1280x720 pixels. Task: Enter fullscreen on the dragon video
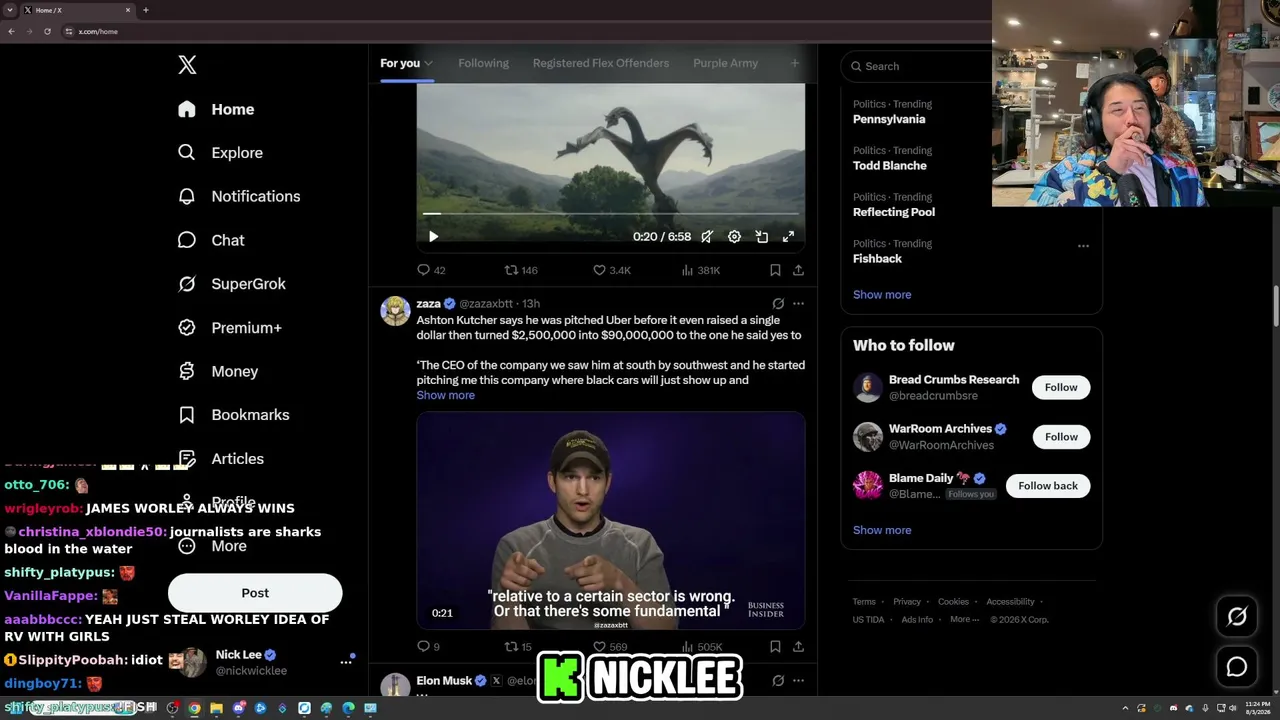click(x=789, y=237)
